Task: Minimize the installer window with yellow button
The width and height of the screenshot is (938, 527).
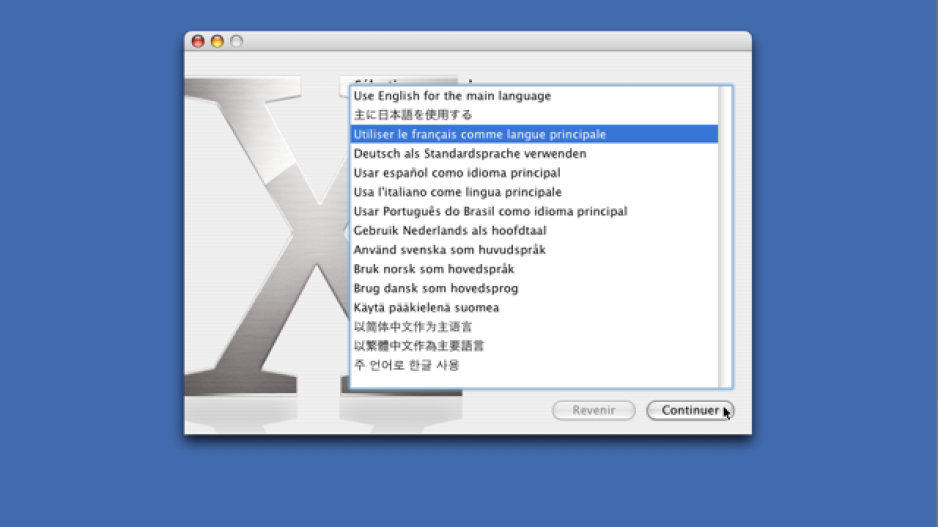Action: click(217, 41)
